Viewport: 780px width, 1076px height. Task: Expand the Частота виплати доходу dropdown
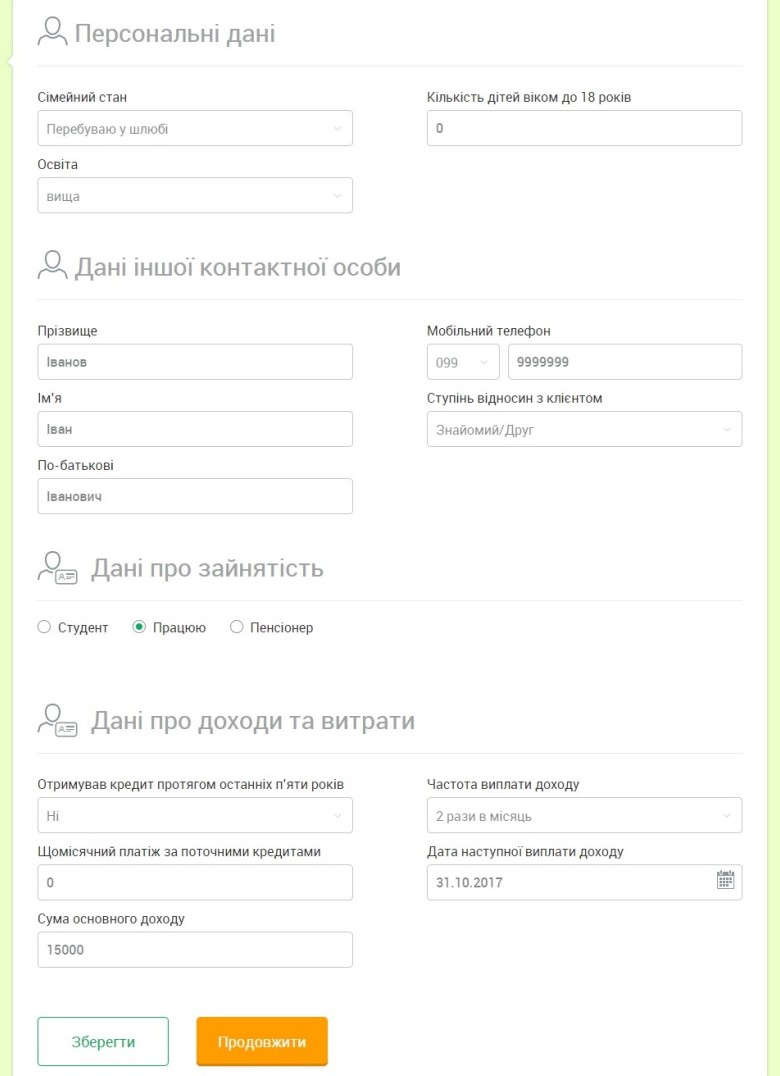coord(584,816)
